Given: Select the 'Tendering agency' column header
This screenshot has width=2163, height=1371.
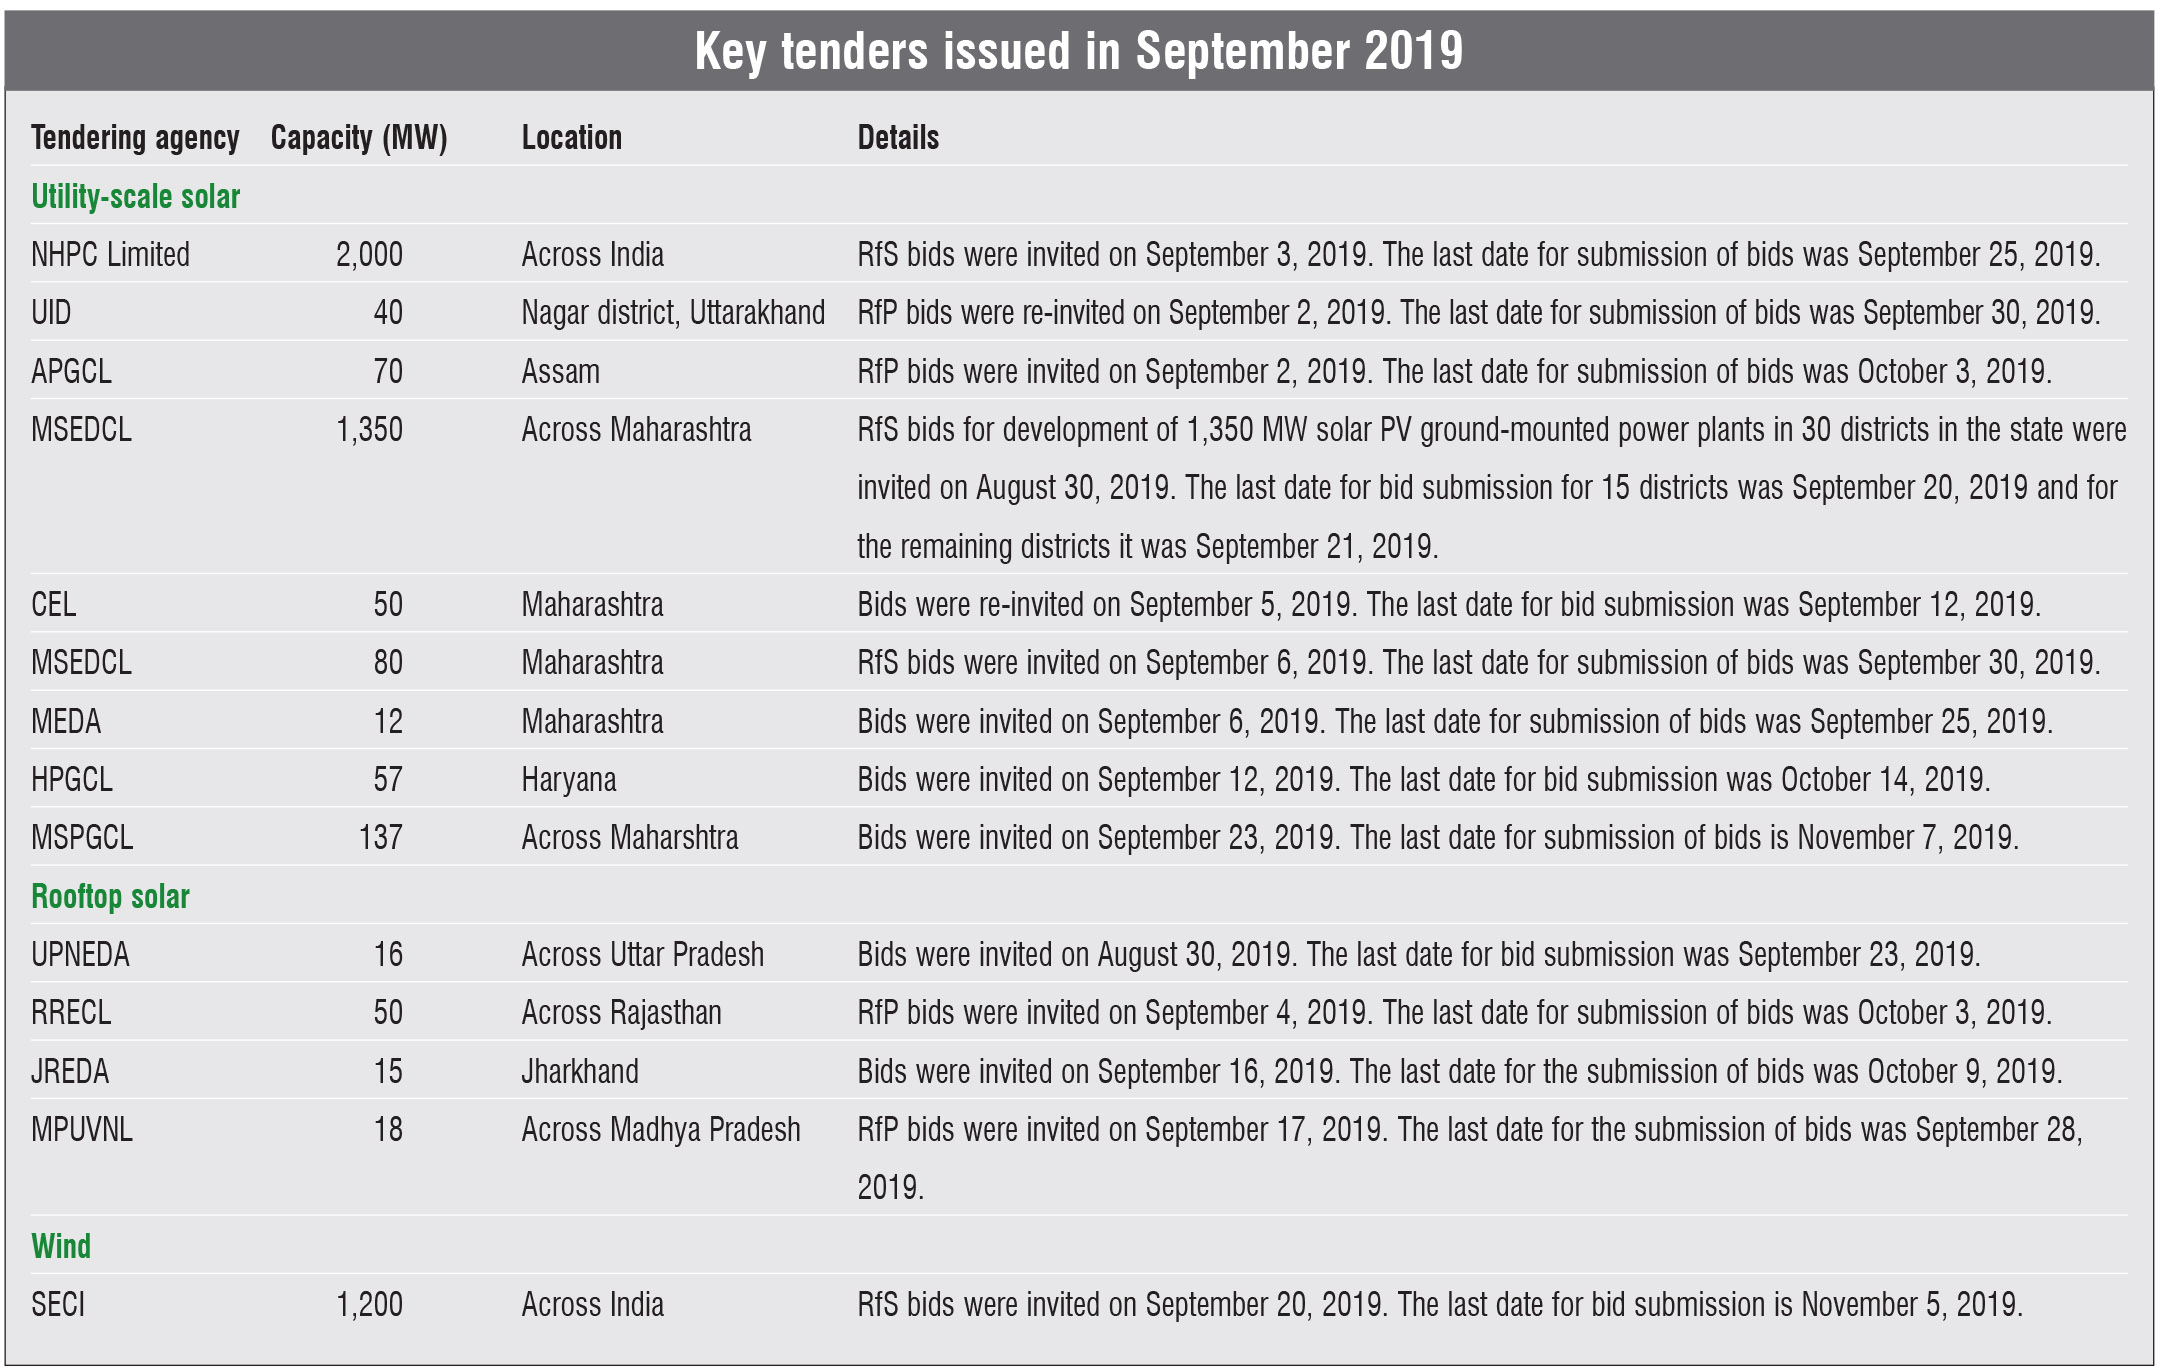Looking at the screenshot, I should click(x=135, y=138).
